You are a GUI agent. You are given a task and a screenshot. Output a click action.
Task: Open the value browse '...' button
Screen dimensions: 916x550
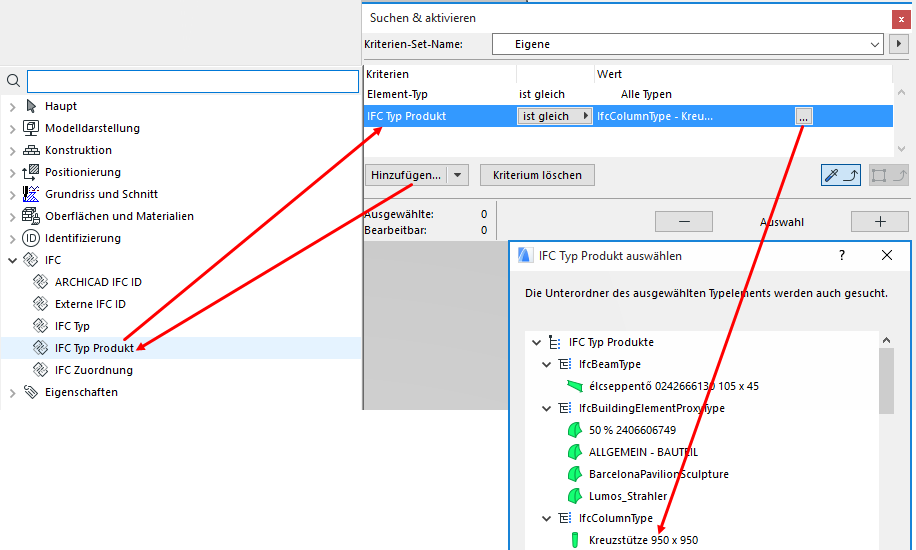point(803,116)
